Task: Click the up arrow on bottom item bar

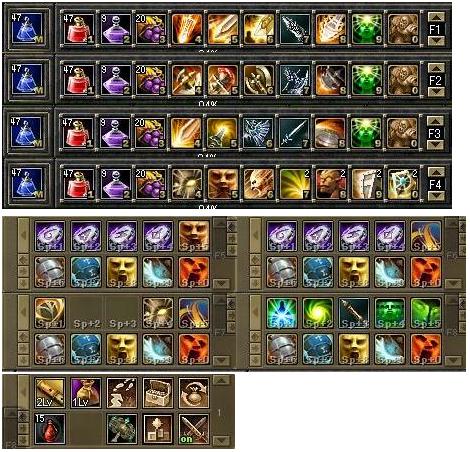Action: click(221, 380)
